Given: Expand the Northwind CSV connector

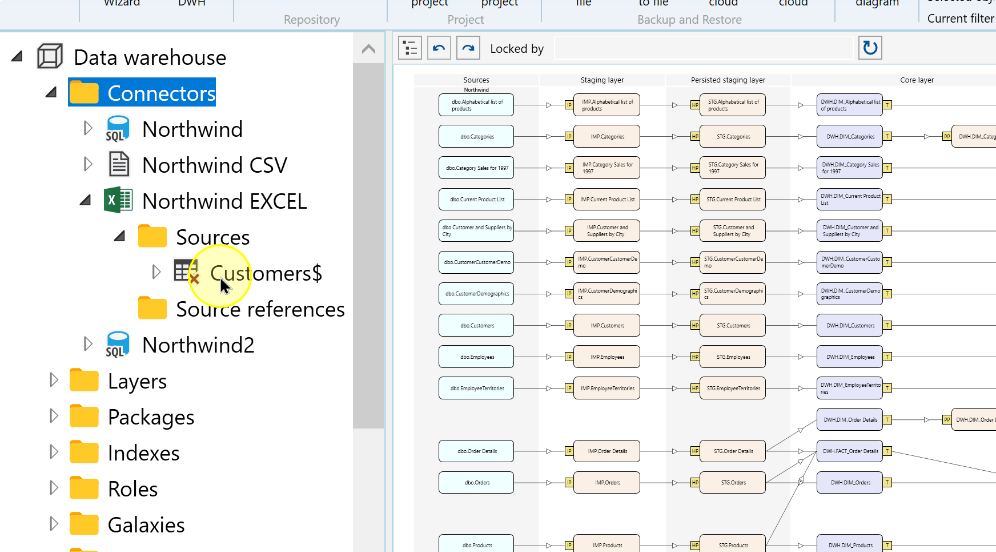Looking at the screenshot, I should tap(88, 164).
